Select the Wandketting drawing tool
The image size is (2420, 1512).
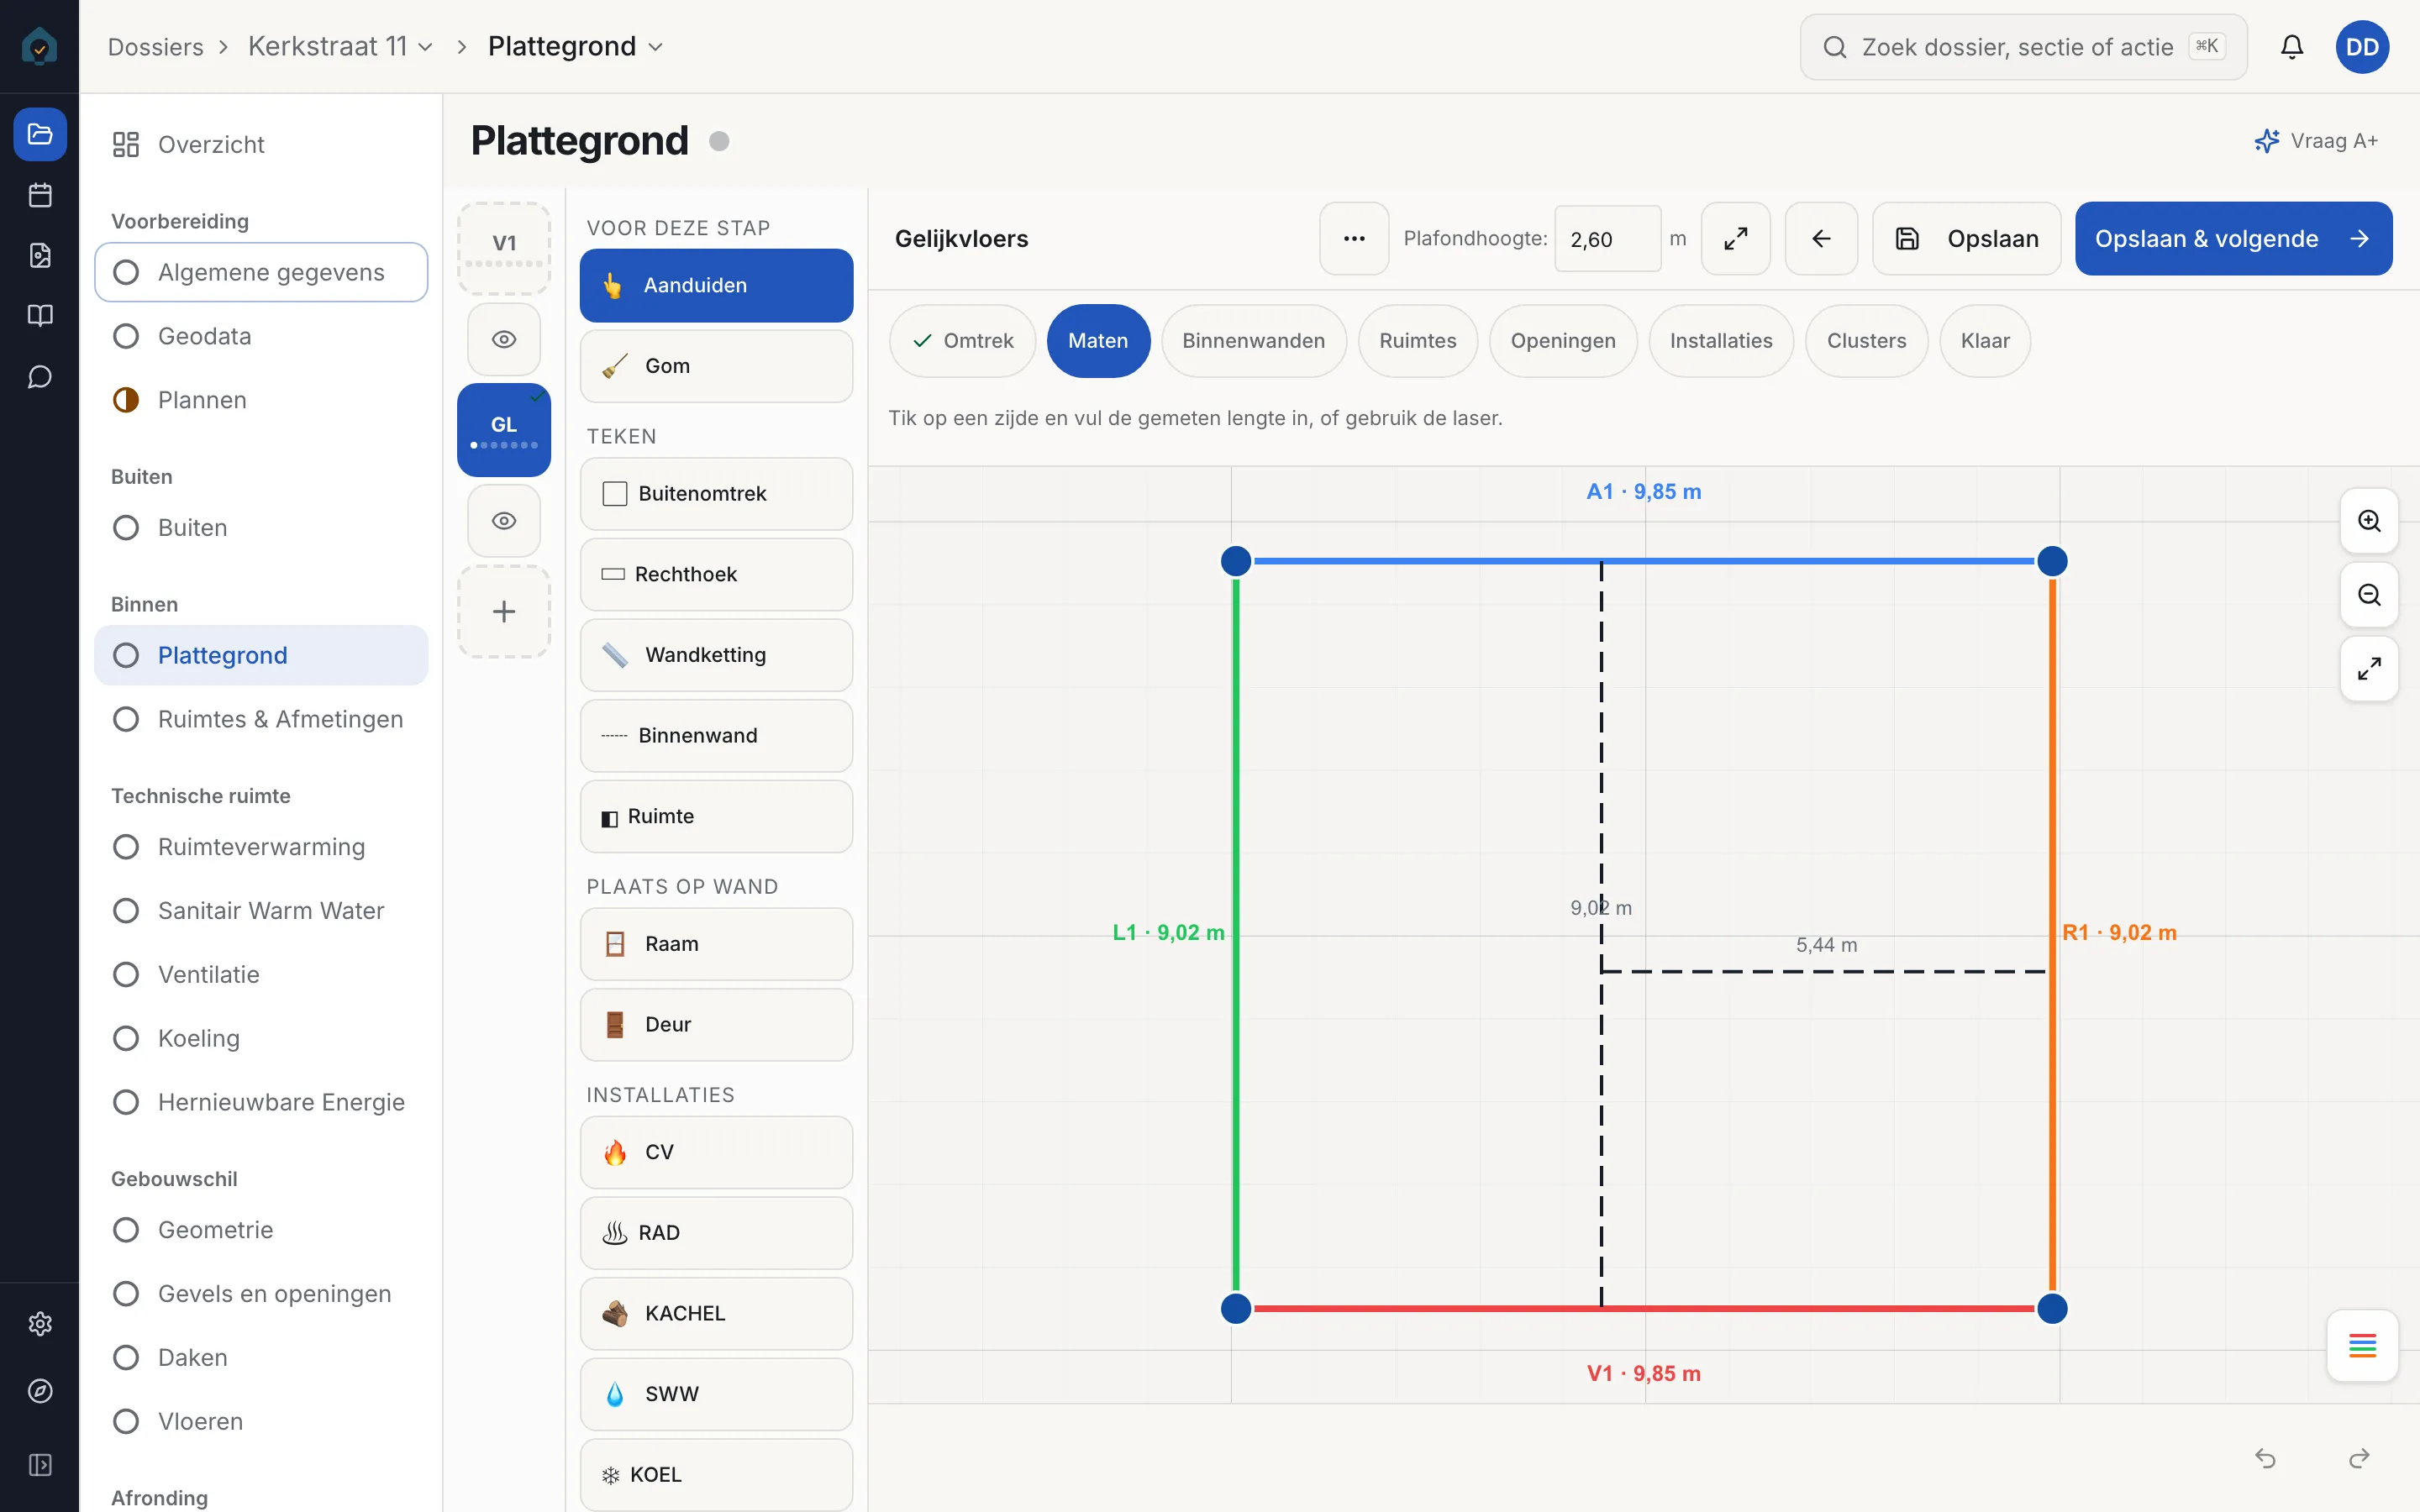(716, 655)
